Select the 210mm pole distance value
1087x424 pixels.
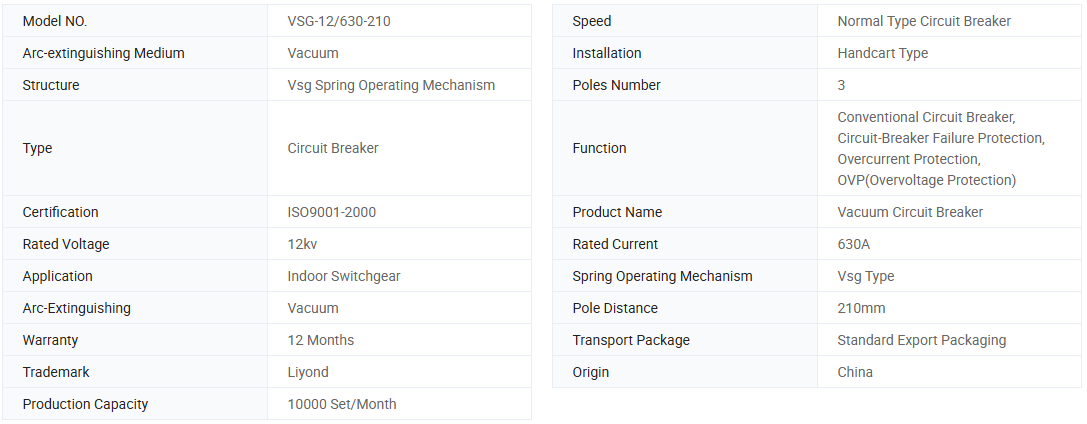[861, 308]
